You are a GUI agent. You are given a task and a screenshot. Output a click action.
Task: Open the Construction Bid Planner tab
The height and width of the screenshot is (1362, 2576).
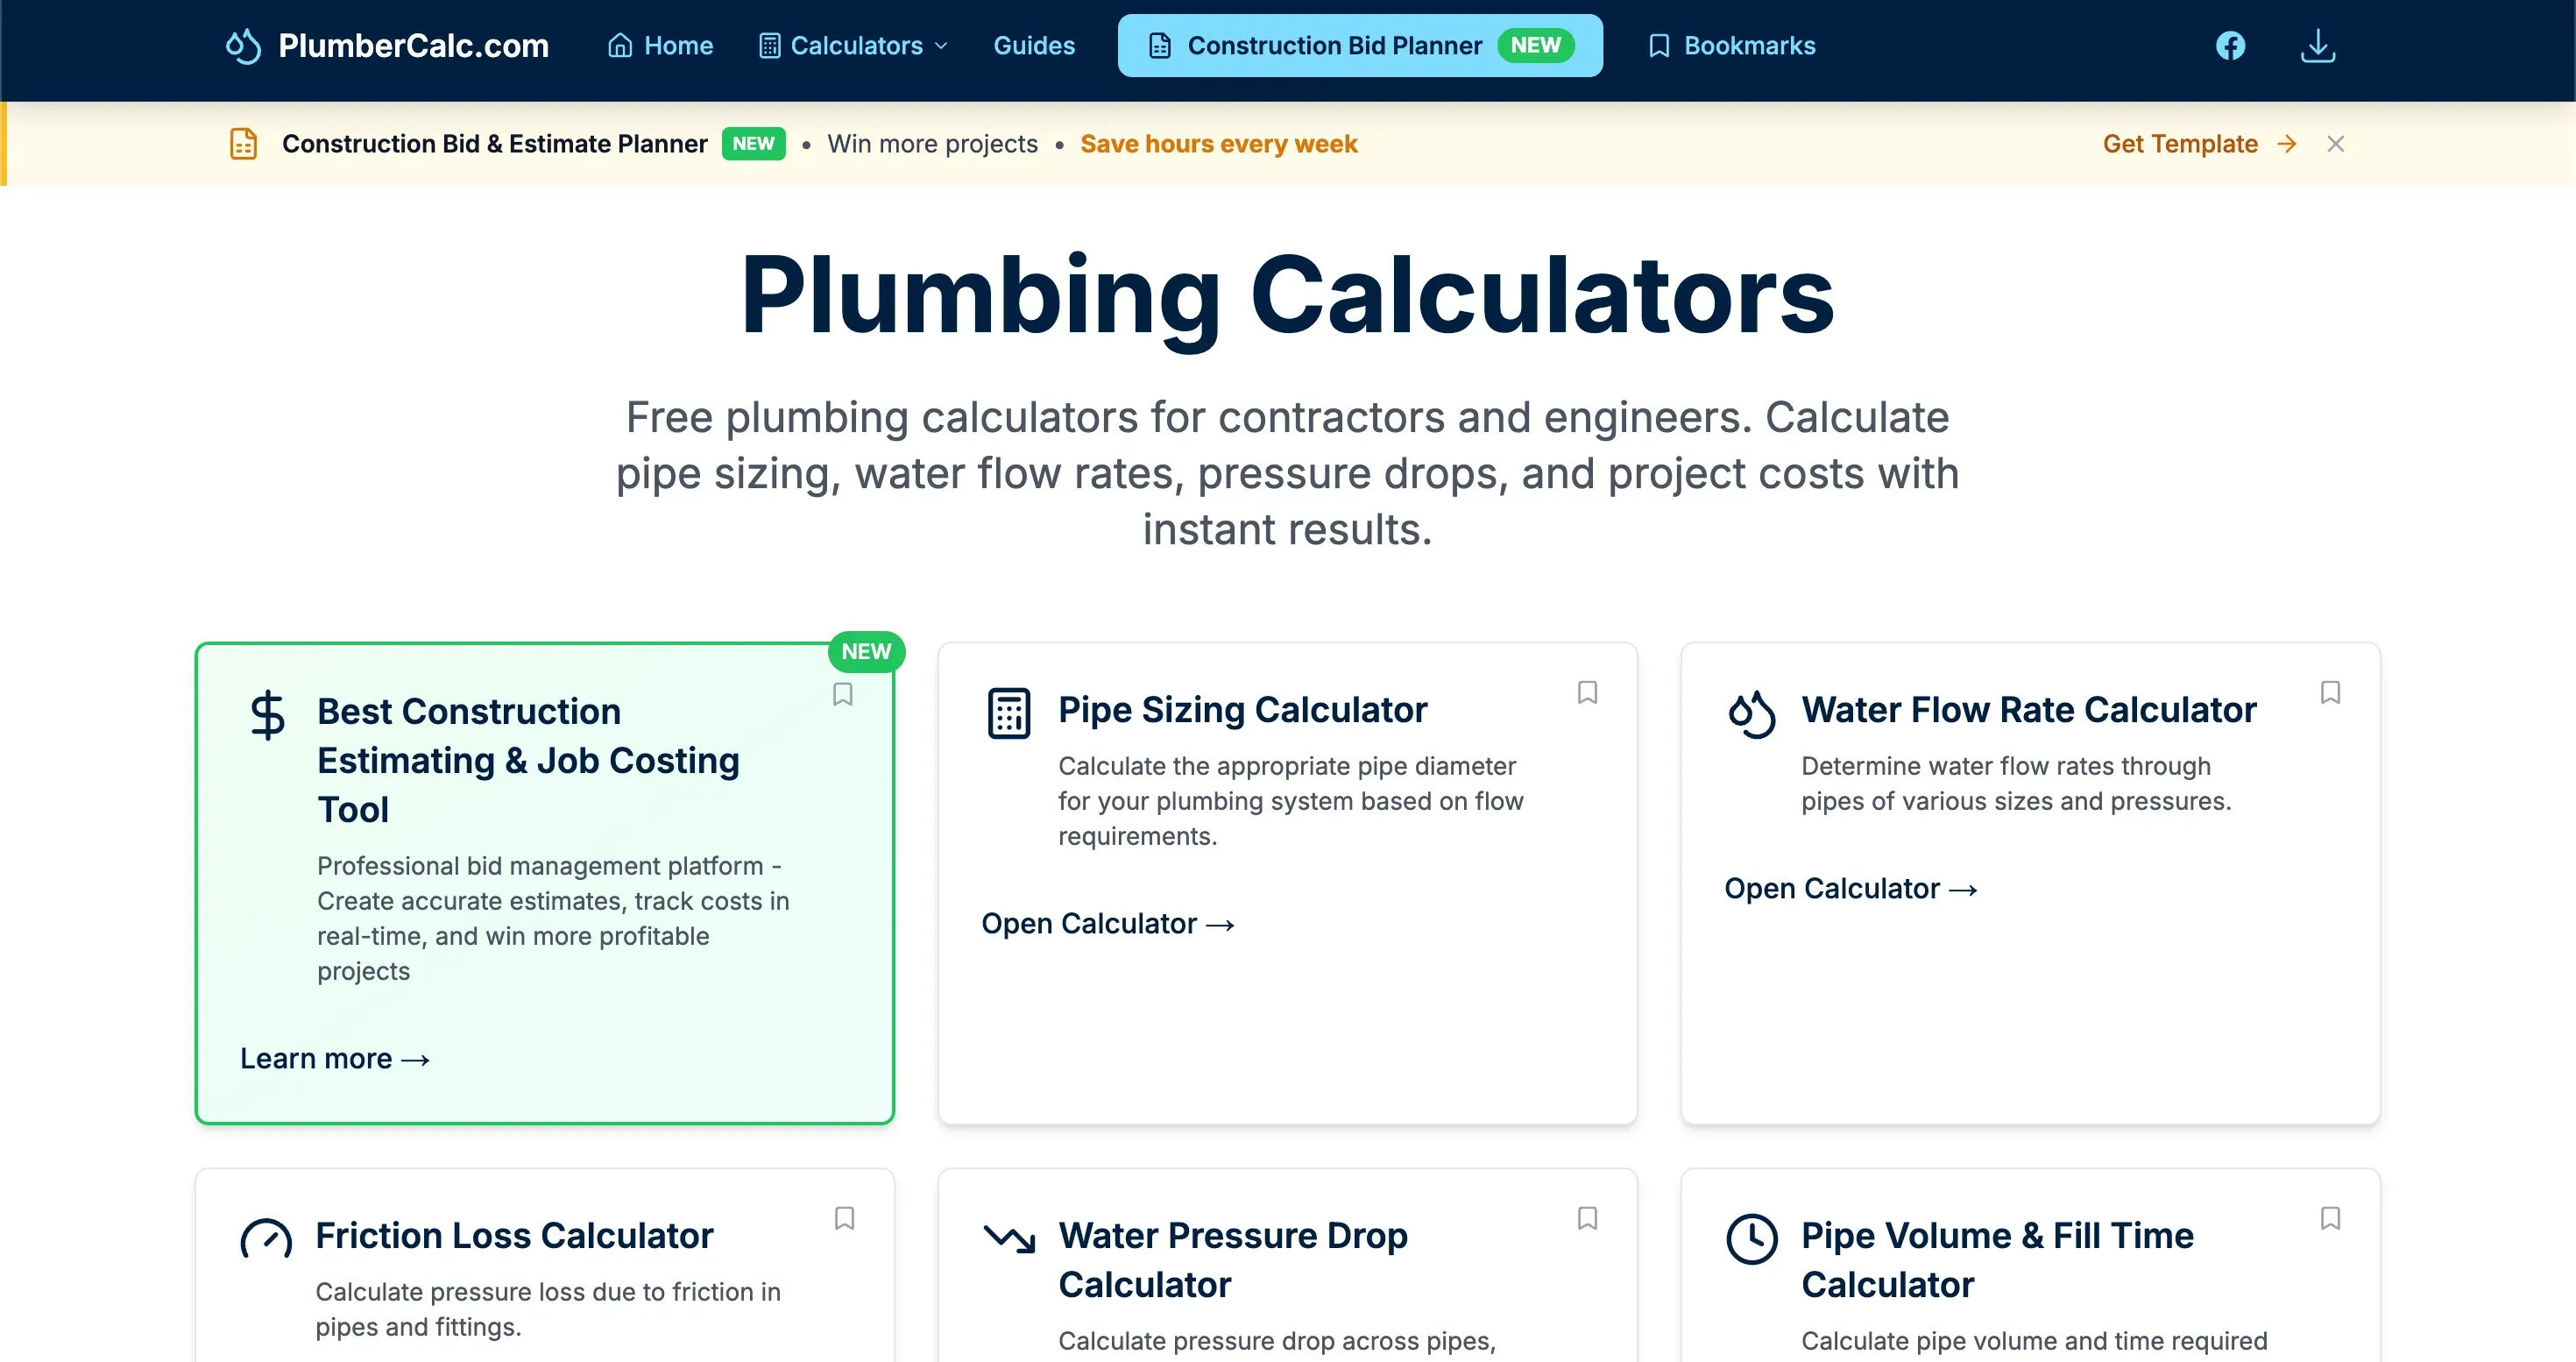(x=1360, y=46)
